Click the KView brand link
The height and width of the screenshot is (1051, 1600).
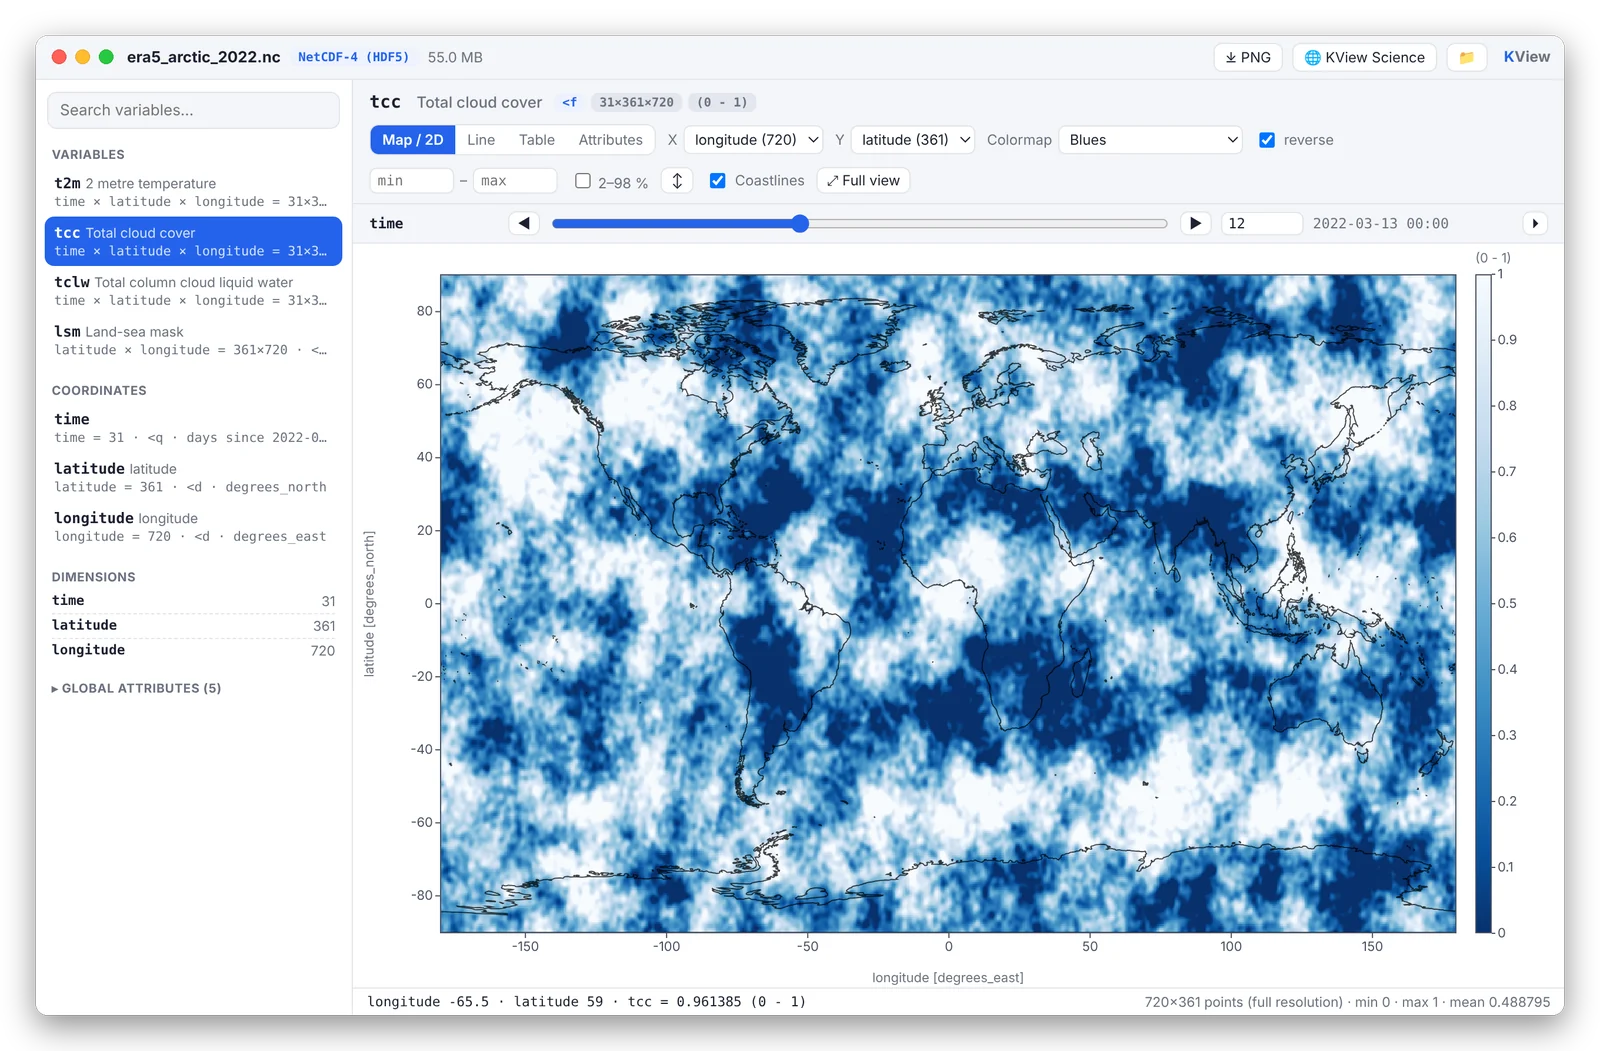[x=1526, y=57]
